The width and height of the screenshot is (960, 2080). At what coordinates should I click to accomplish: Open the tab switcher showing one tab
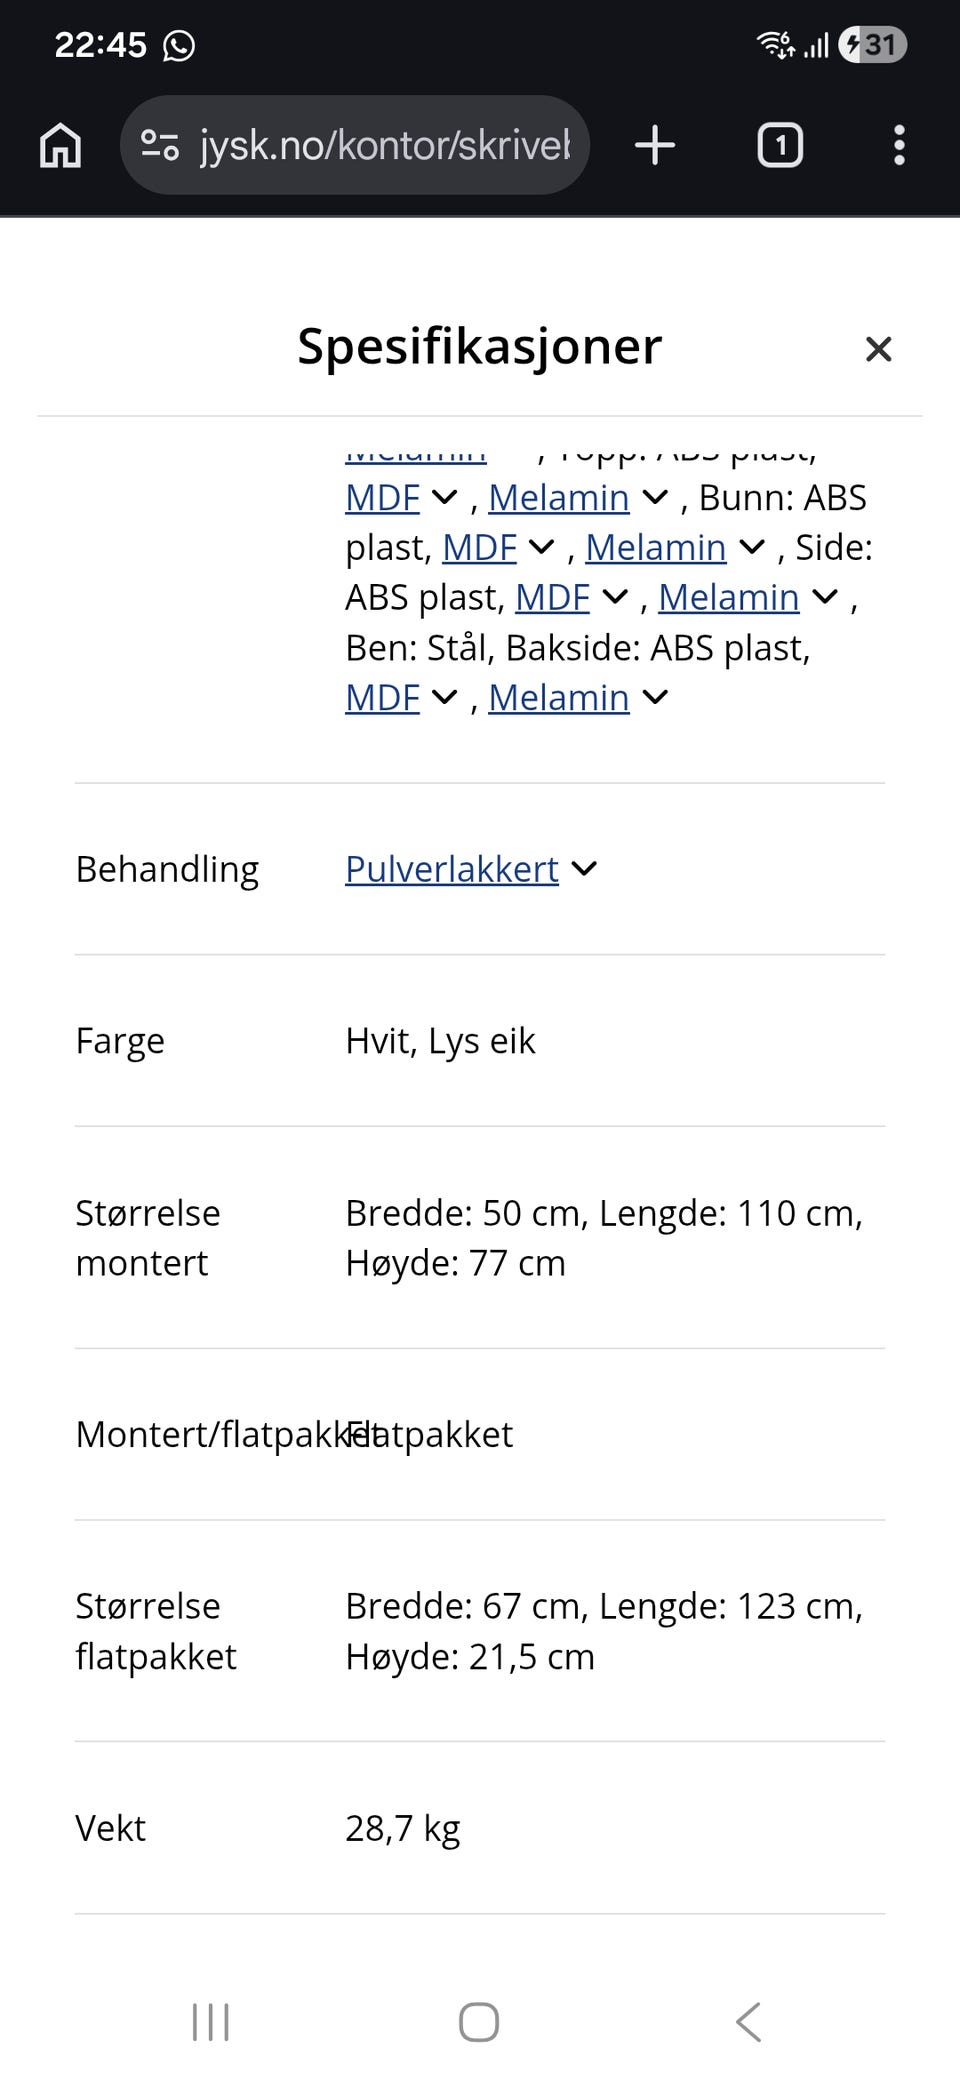pos(778,145)
